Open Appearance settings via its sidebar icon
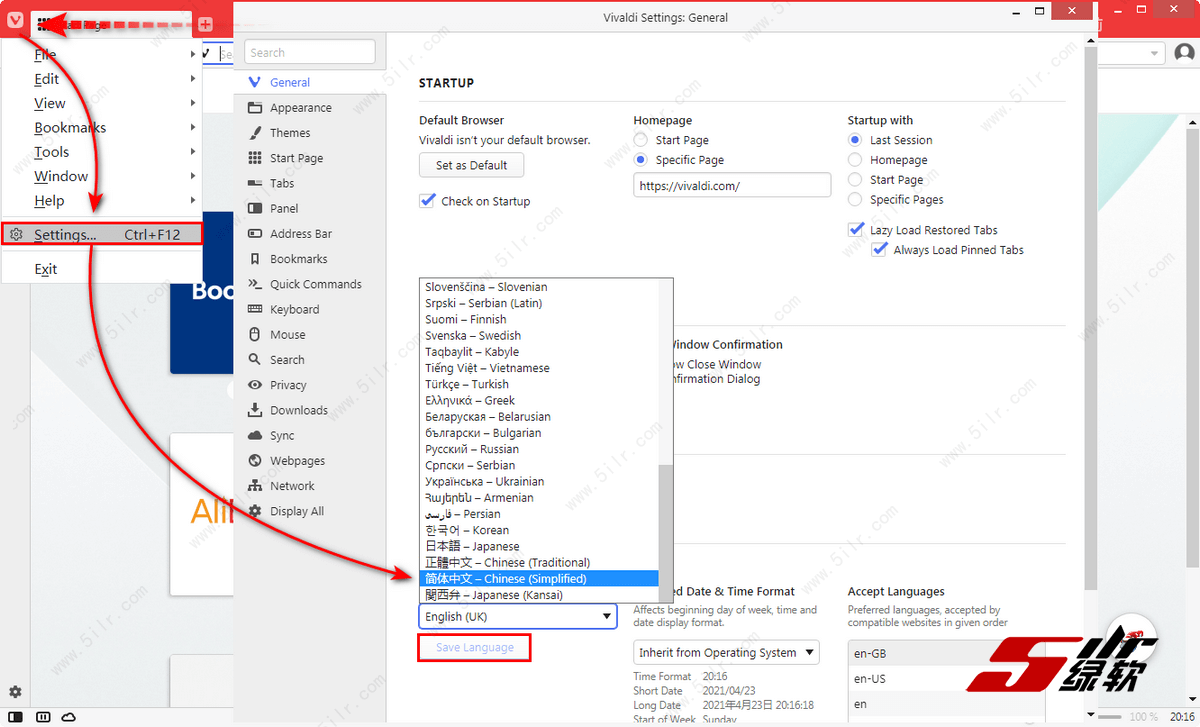Image resolution: width=1200 pixels, height=727 pixels. coord(254,108)
